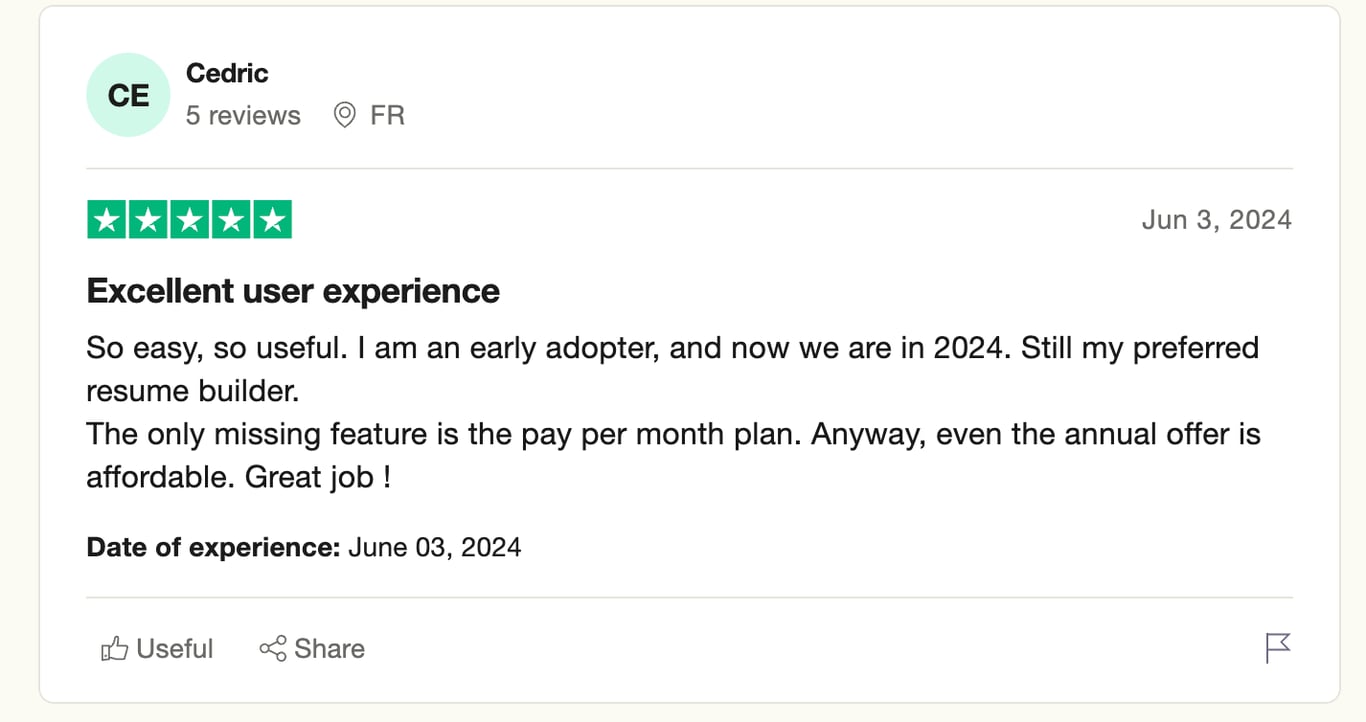Click the fourth green rating star
This screenshot has width=1366, height=722.
click(230, 220)
